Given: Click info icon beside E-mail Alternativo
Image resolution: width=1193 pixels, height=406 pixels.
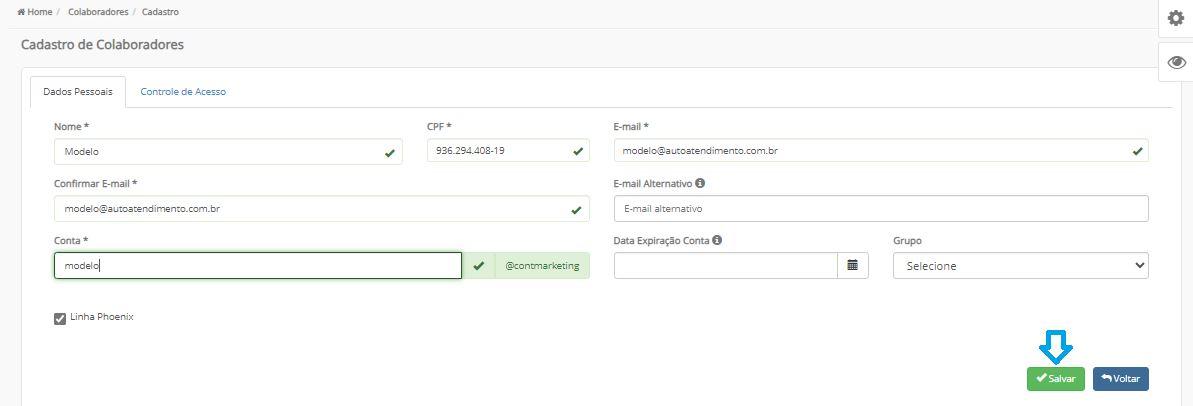Looking at the screenshot, I should [700, 183].
